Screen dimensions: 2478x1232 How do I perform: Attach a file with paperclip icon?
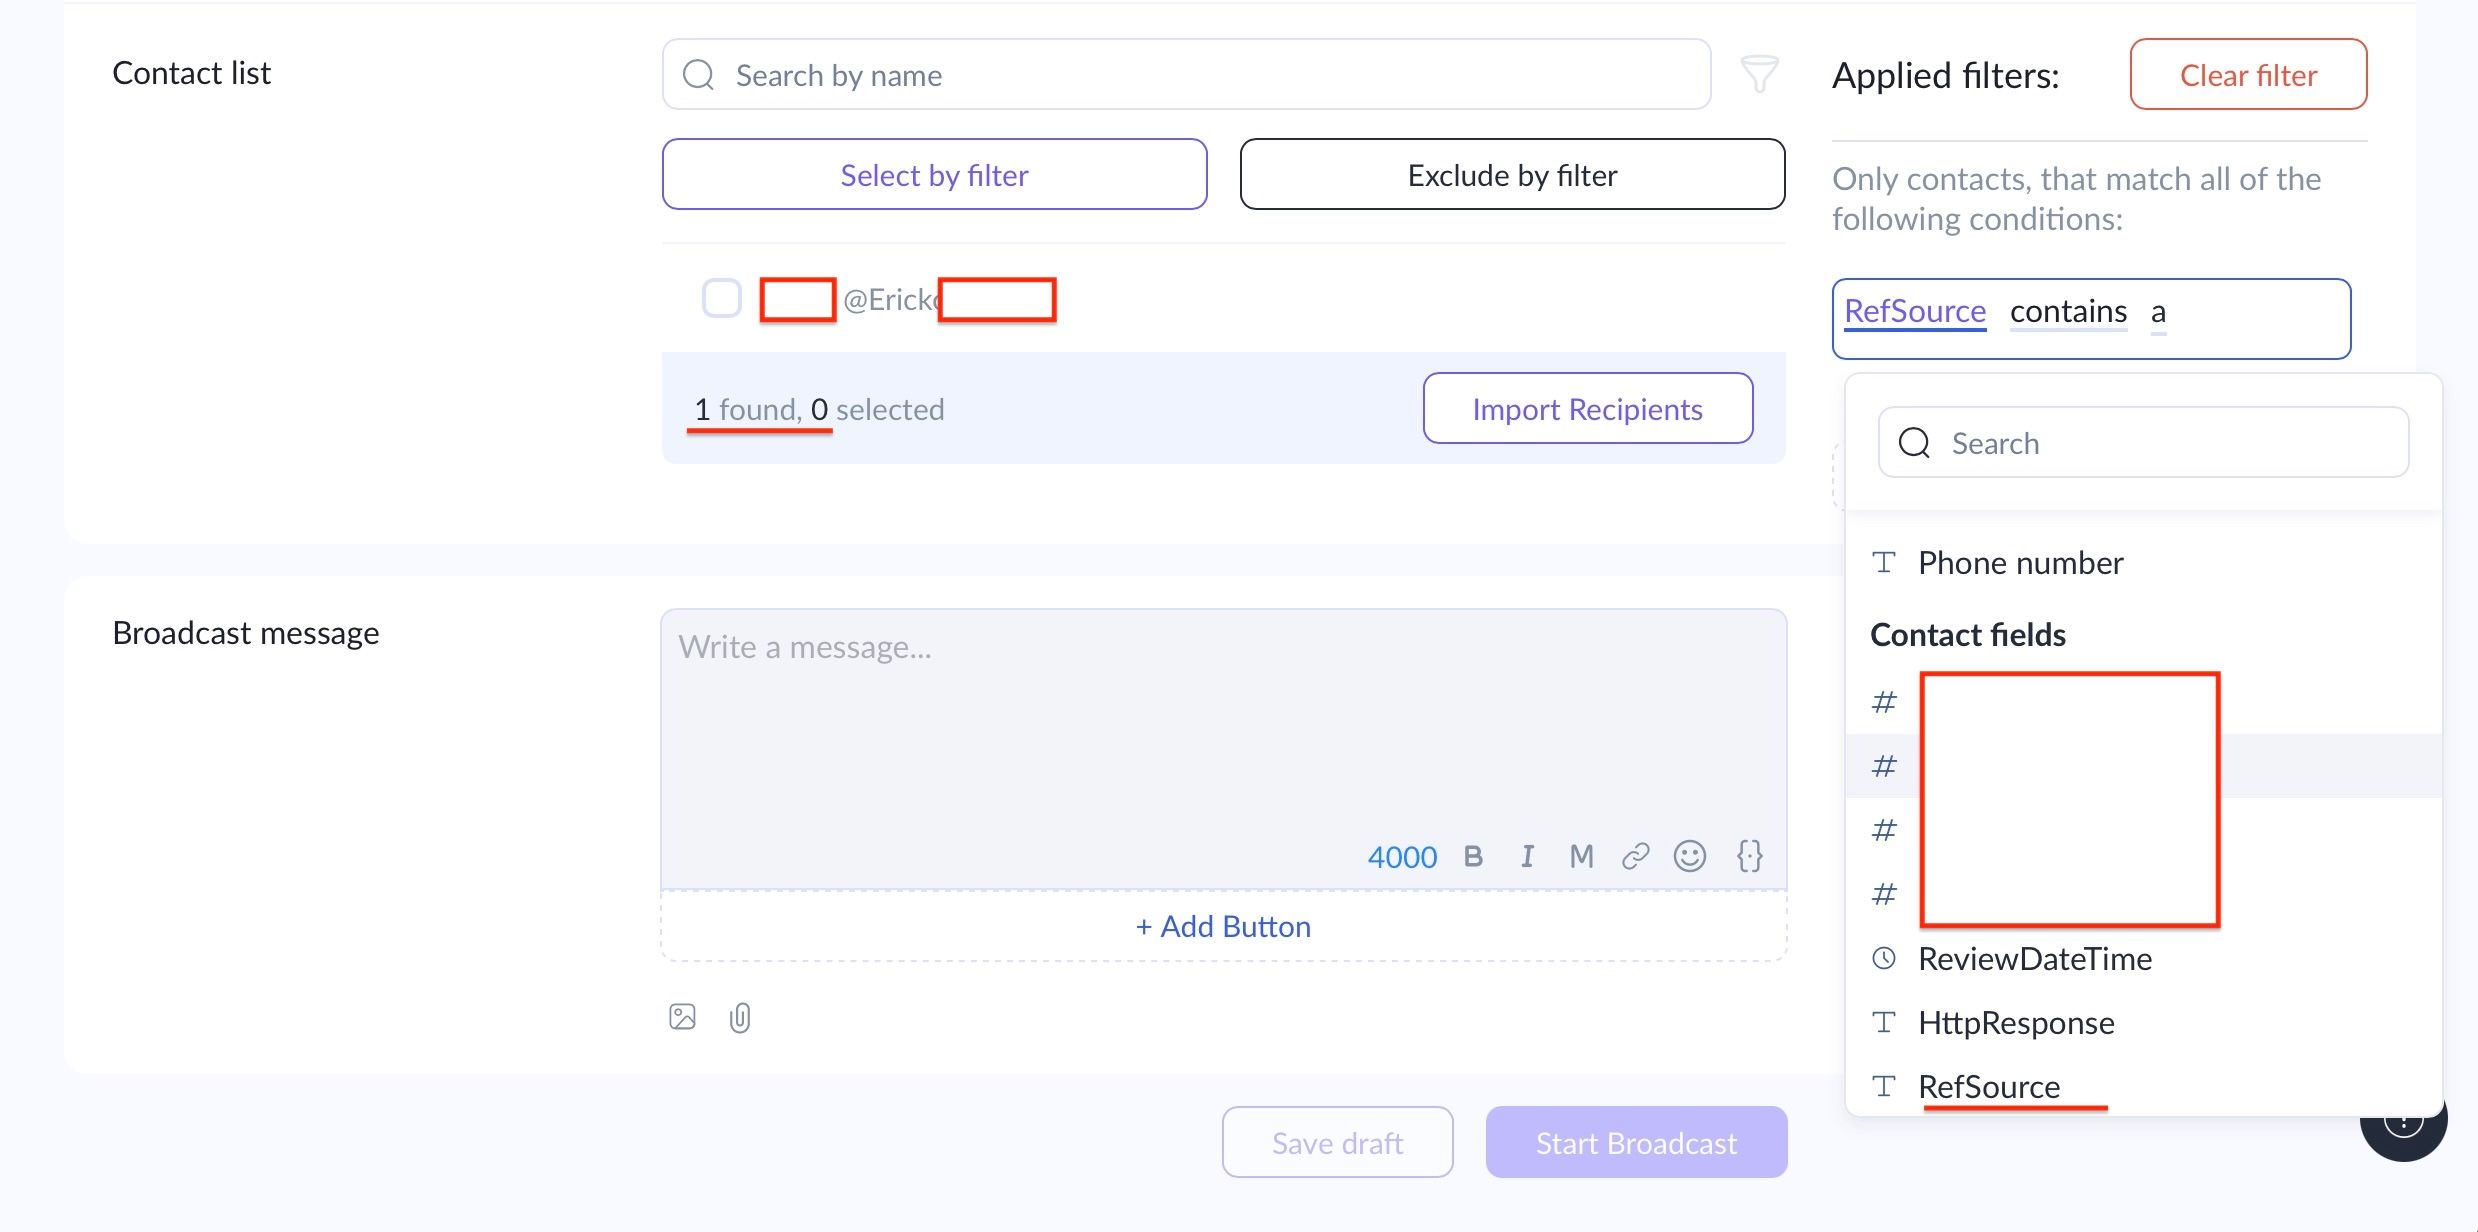coord(740,1018)
